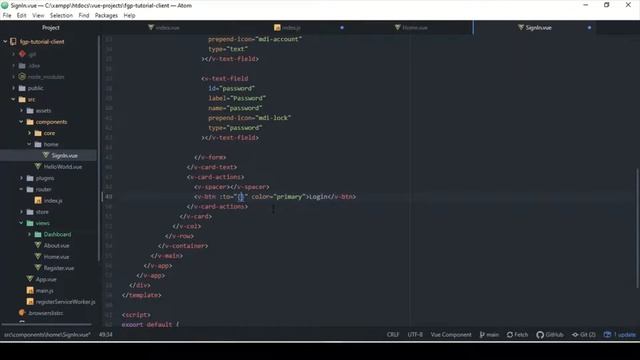The height and width of the screenshot is (360, 640).
Task: Select the router folder in tree
Action: (43, 189)
